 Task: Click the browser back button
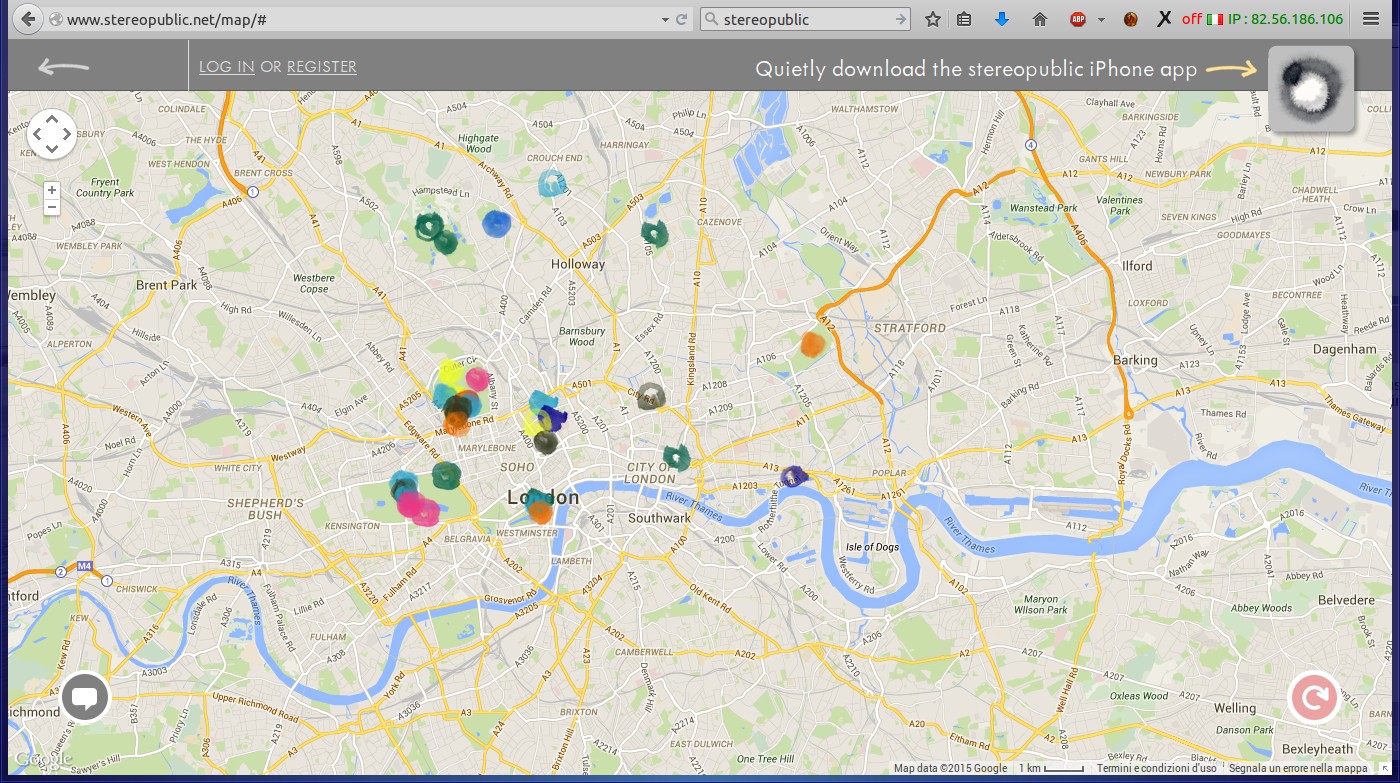(x=28, y=18)
